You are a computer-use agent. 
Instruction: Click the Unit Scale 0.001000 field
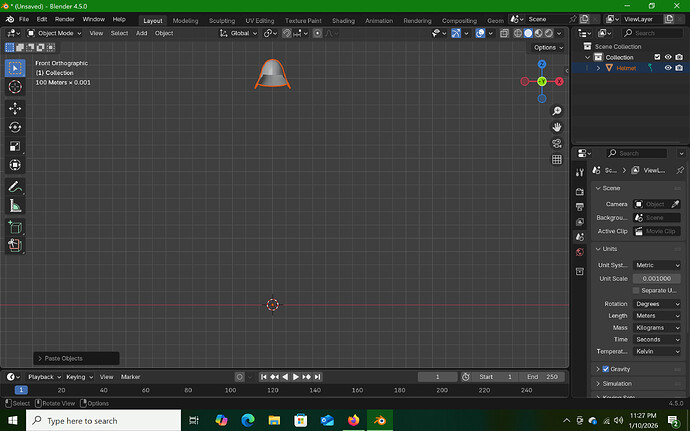pos(657,279)
